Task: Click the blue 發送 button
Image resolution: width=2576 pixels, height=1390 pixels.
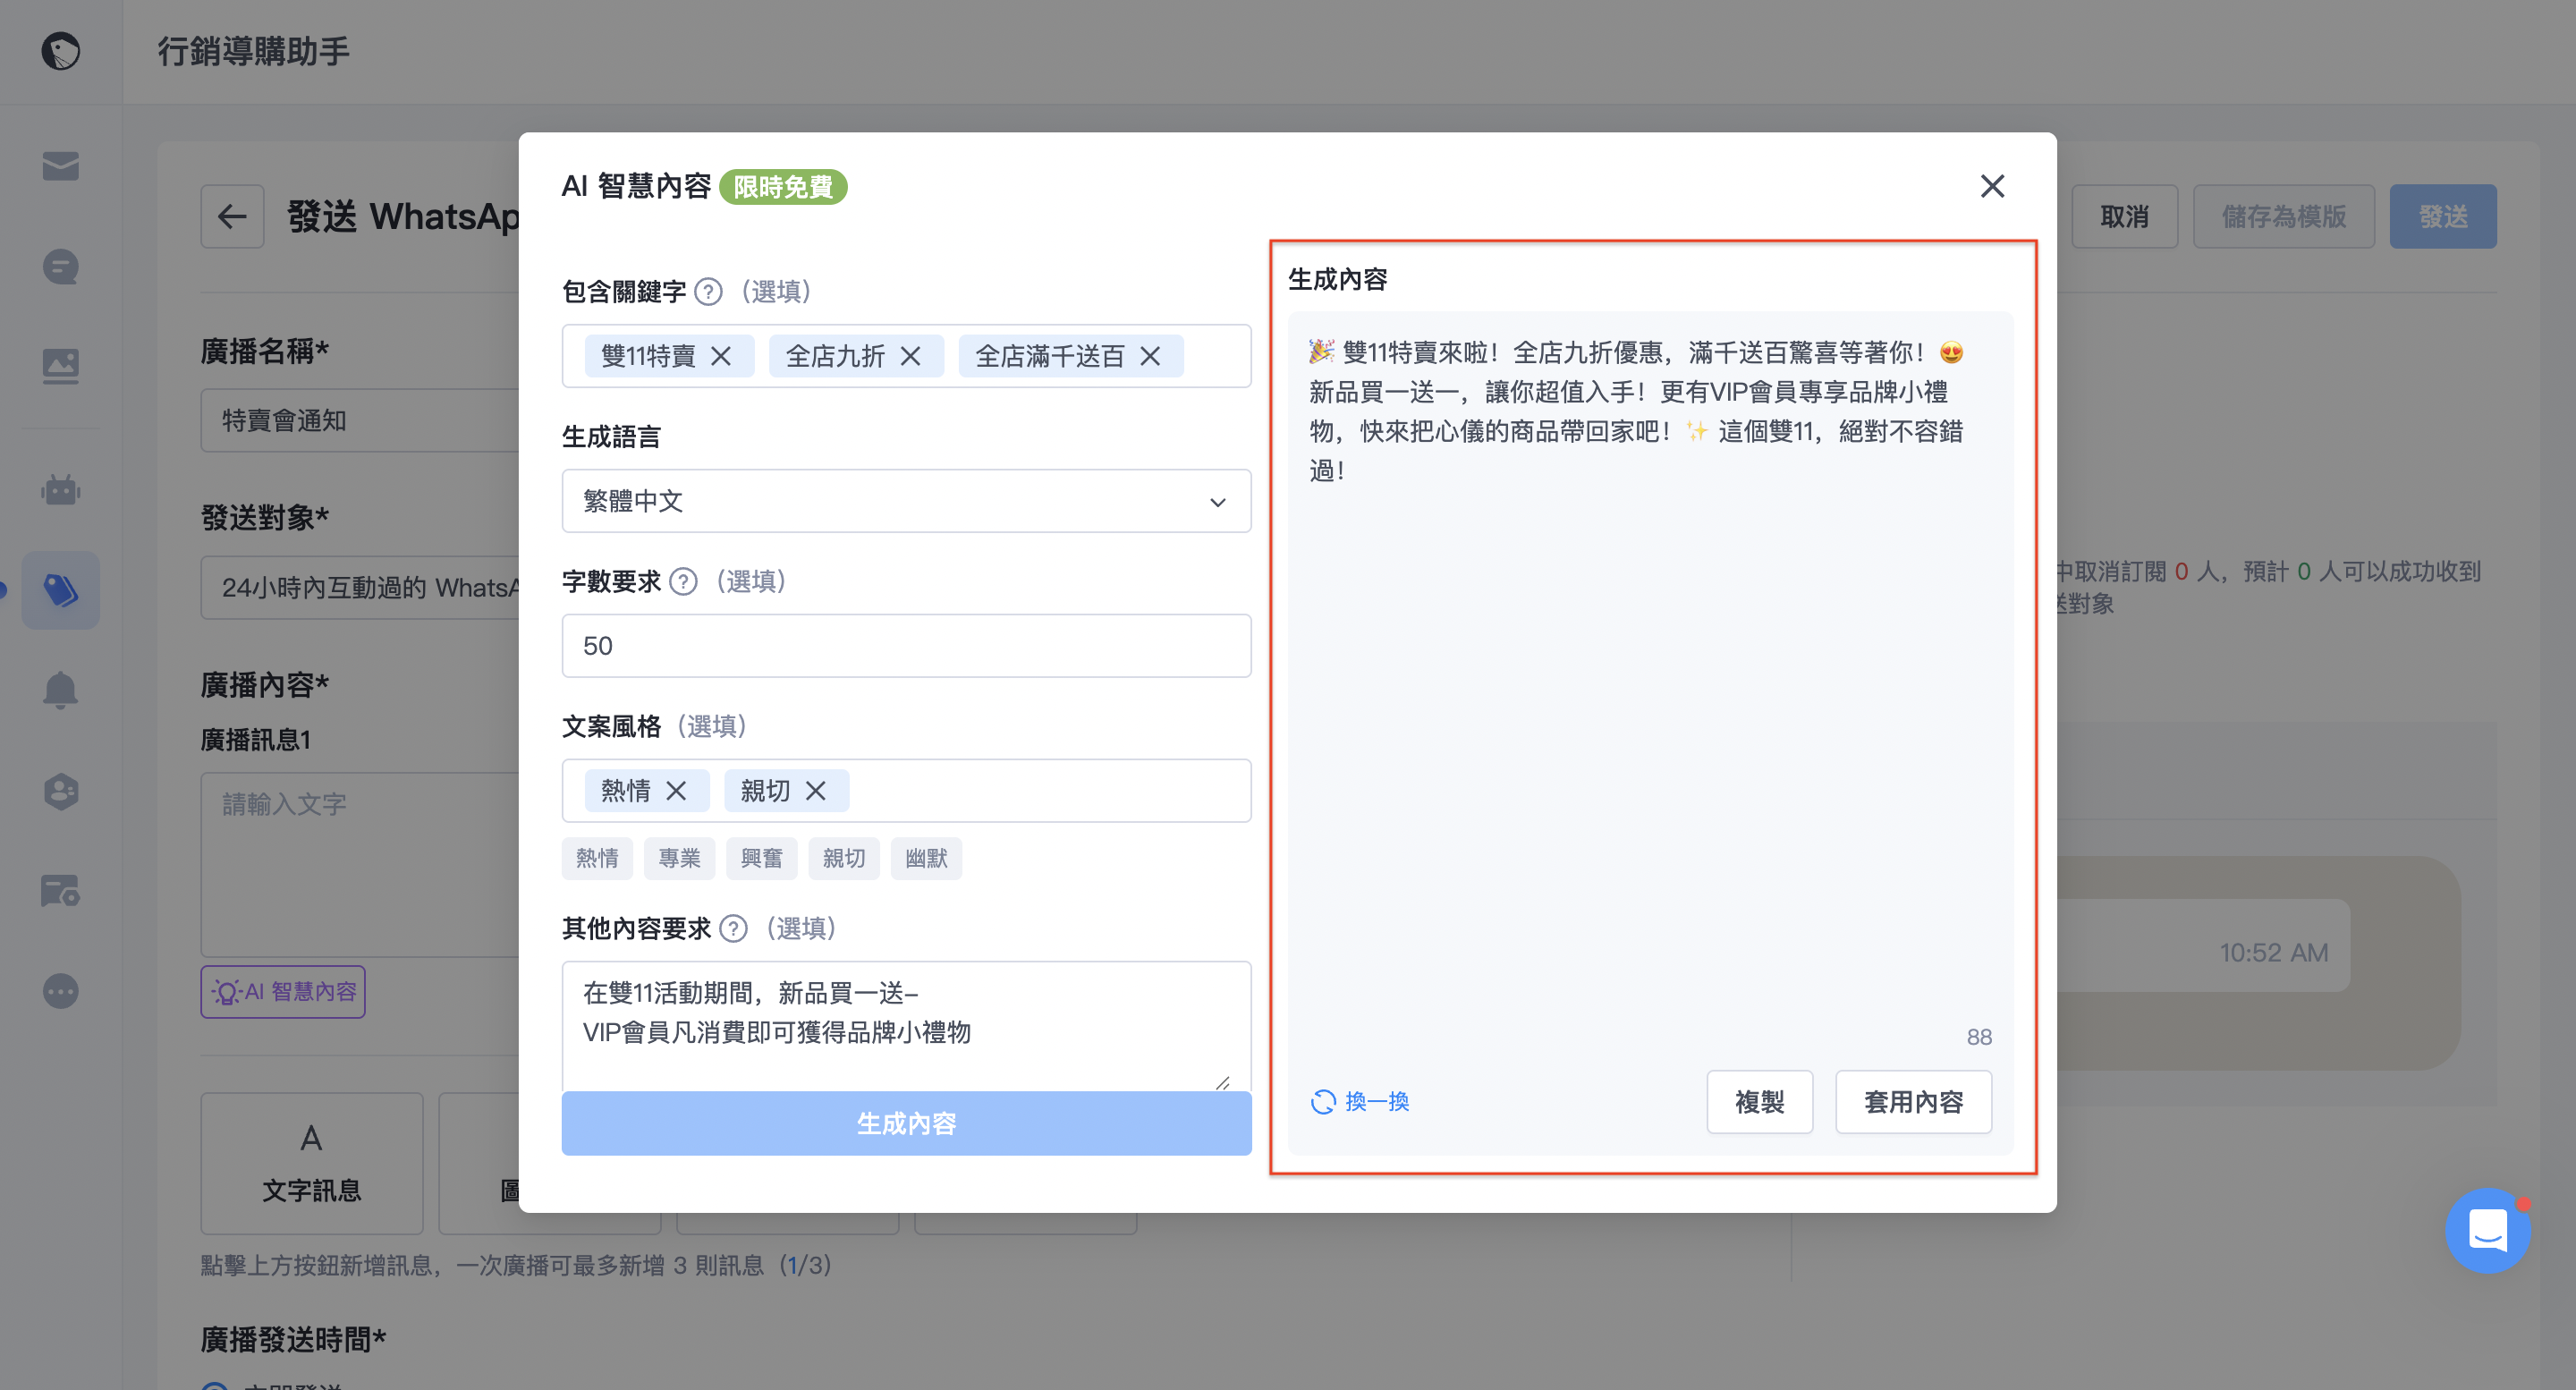Action: coord(2442,216)
